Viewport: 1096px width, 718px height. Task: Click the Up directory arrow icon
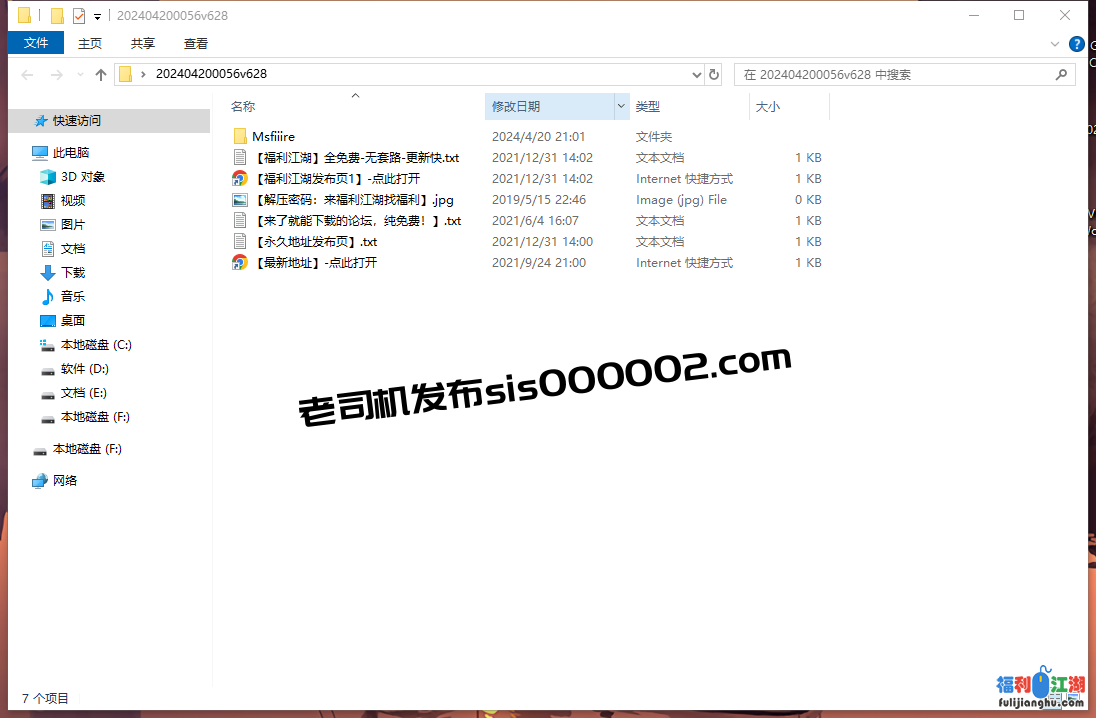tap(101, 75)
